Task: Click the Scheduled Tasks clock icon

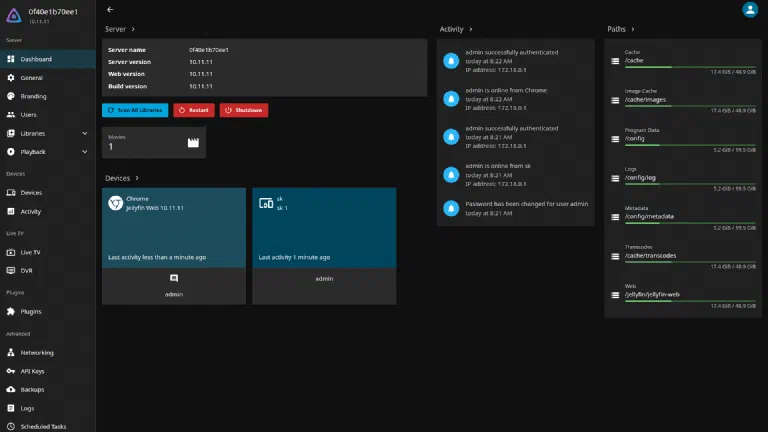Action: pyautogui.click(x=11, y=427)
